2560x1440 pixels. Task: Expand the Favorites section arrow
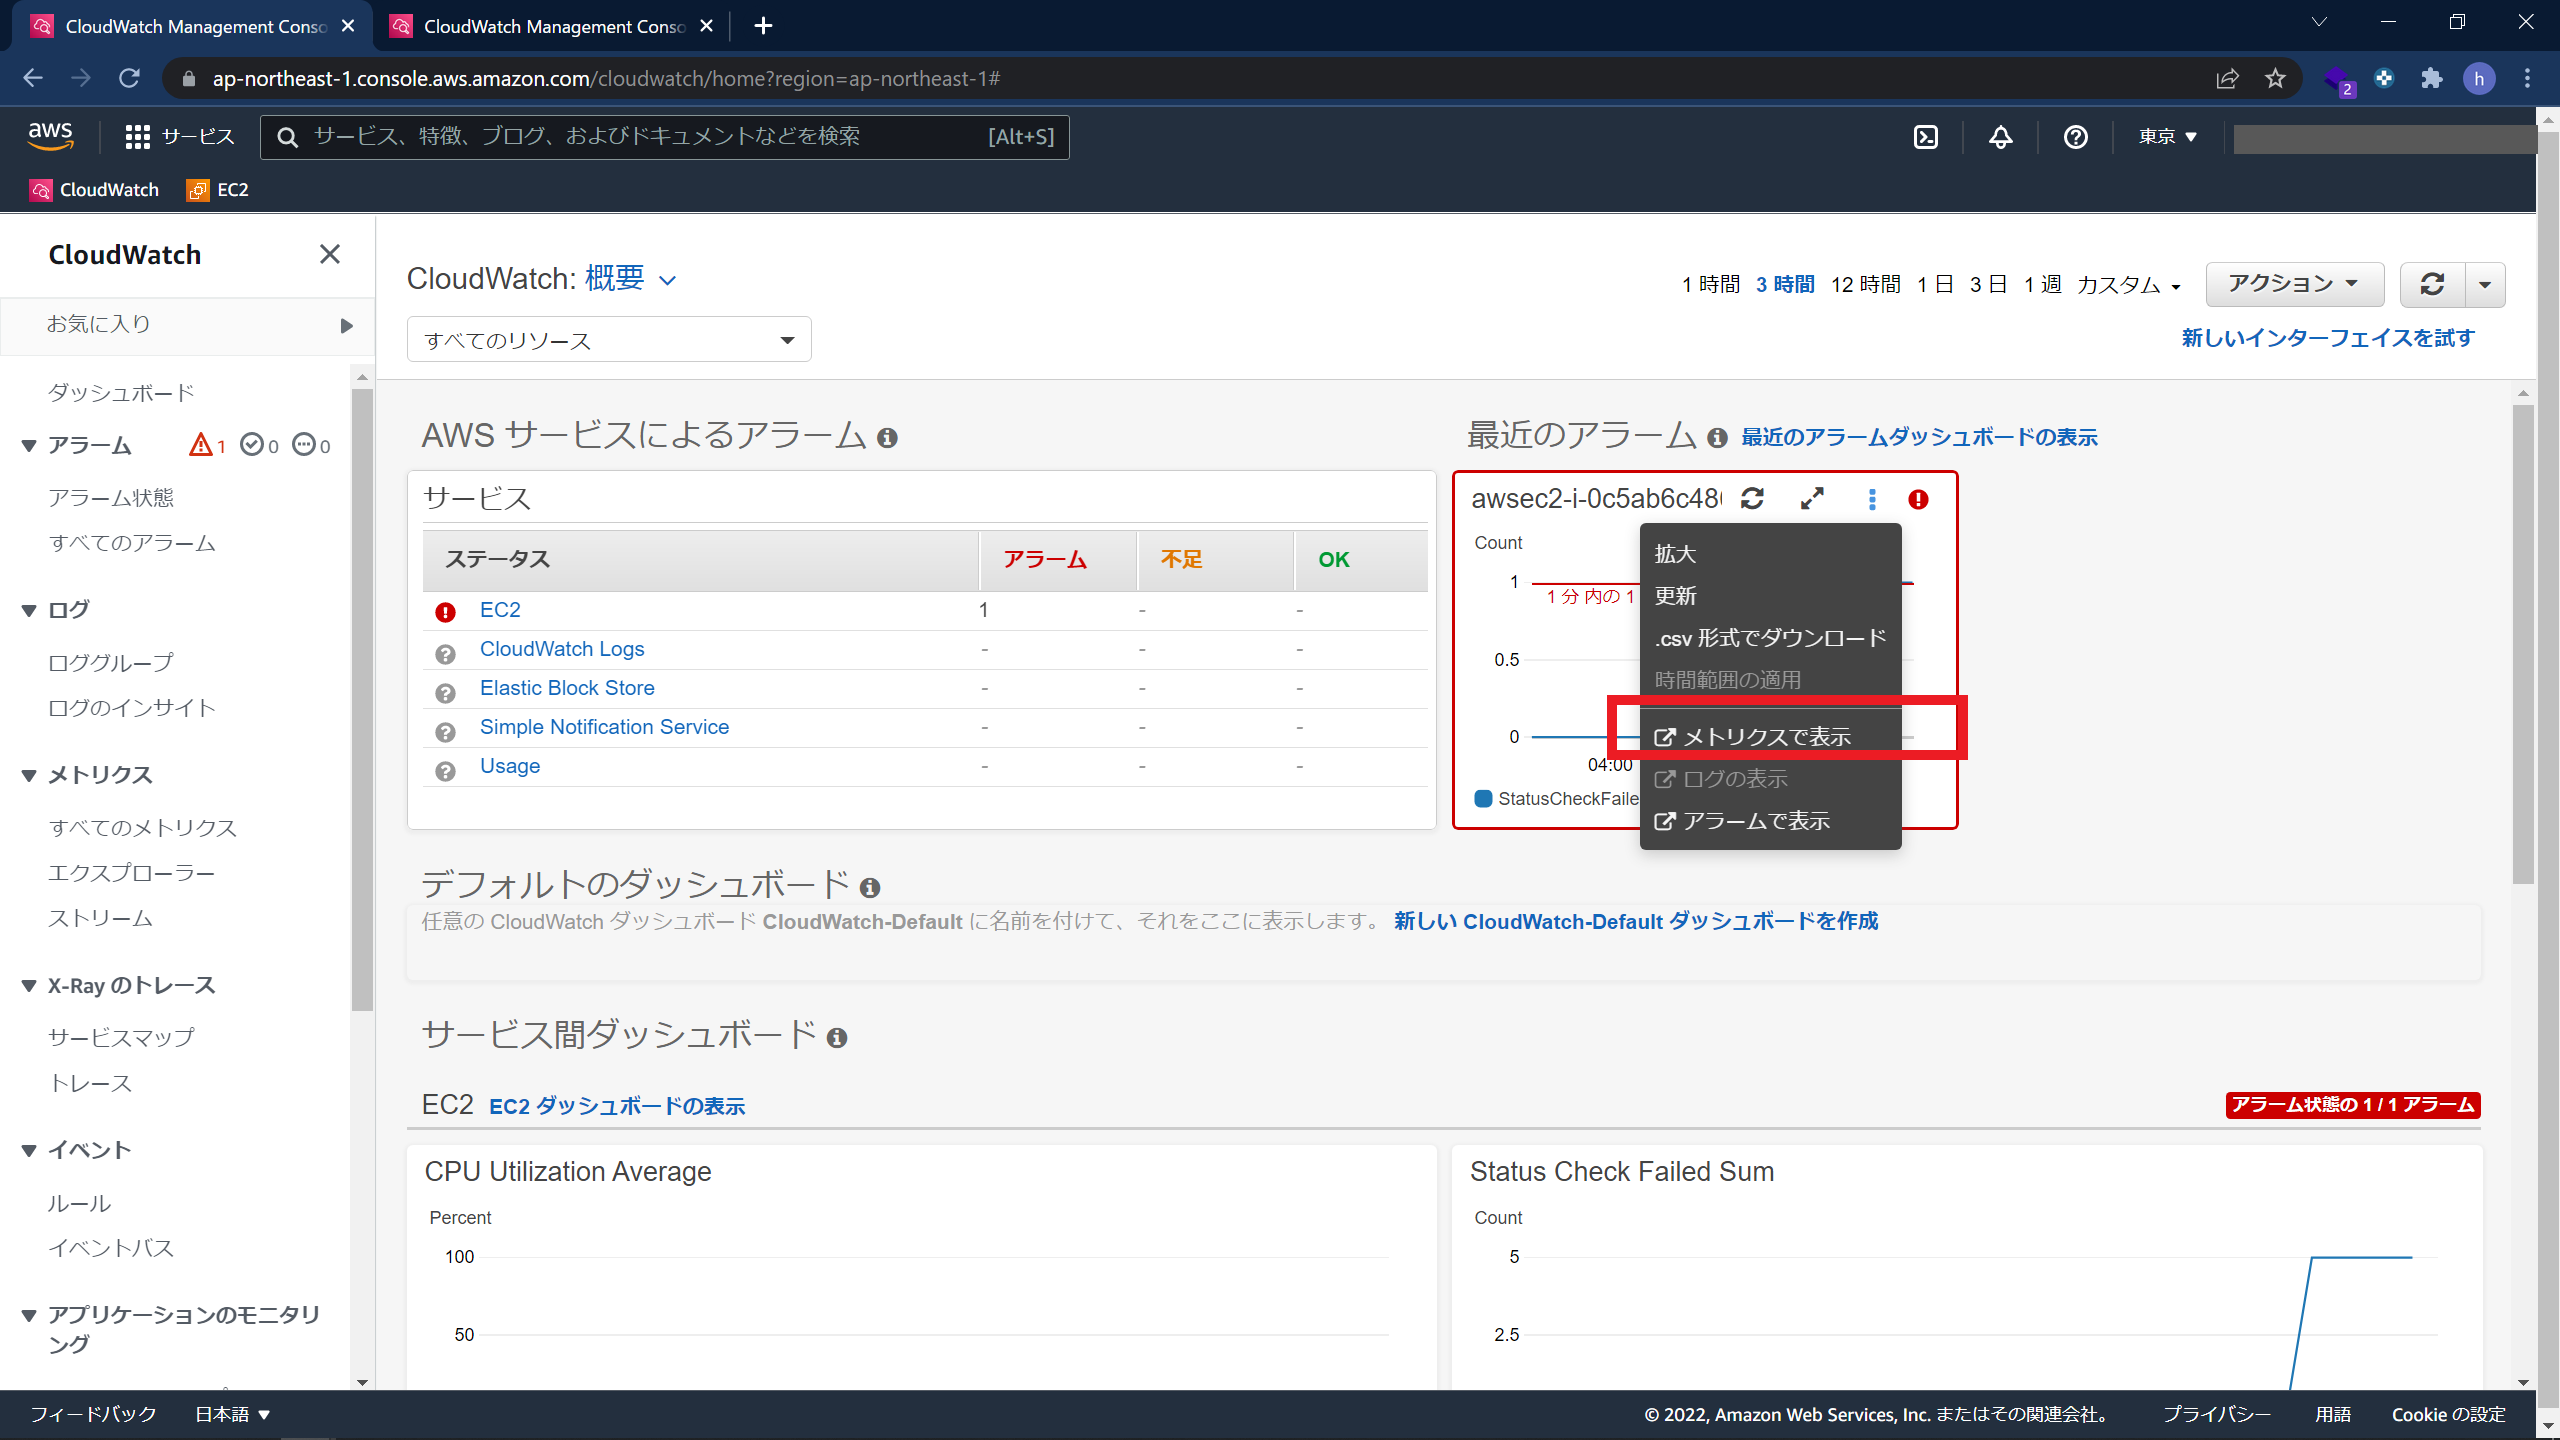pyautogui.click(x=346, y=325)
